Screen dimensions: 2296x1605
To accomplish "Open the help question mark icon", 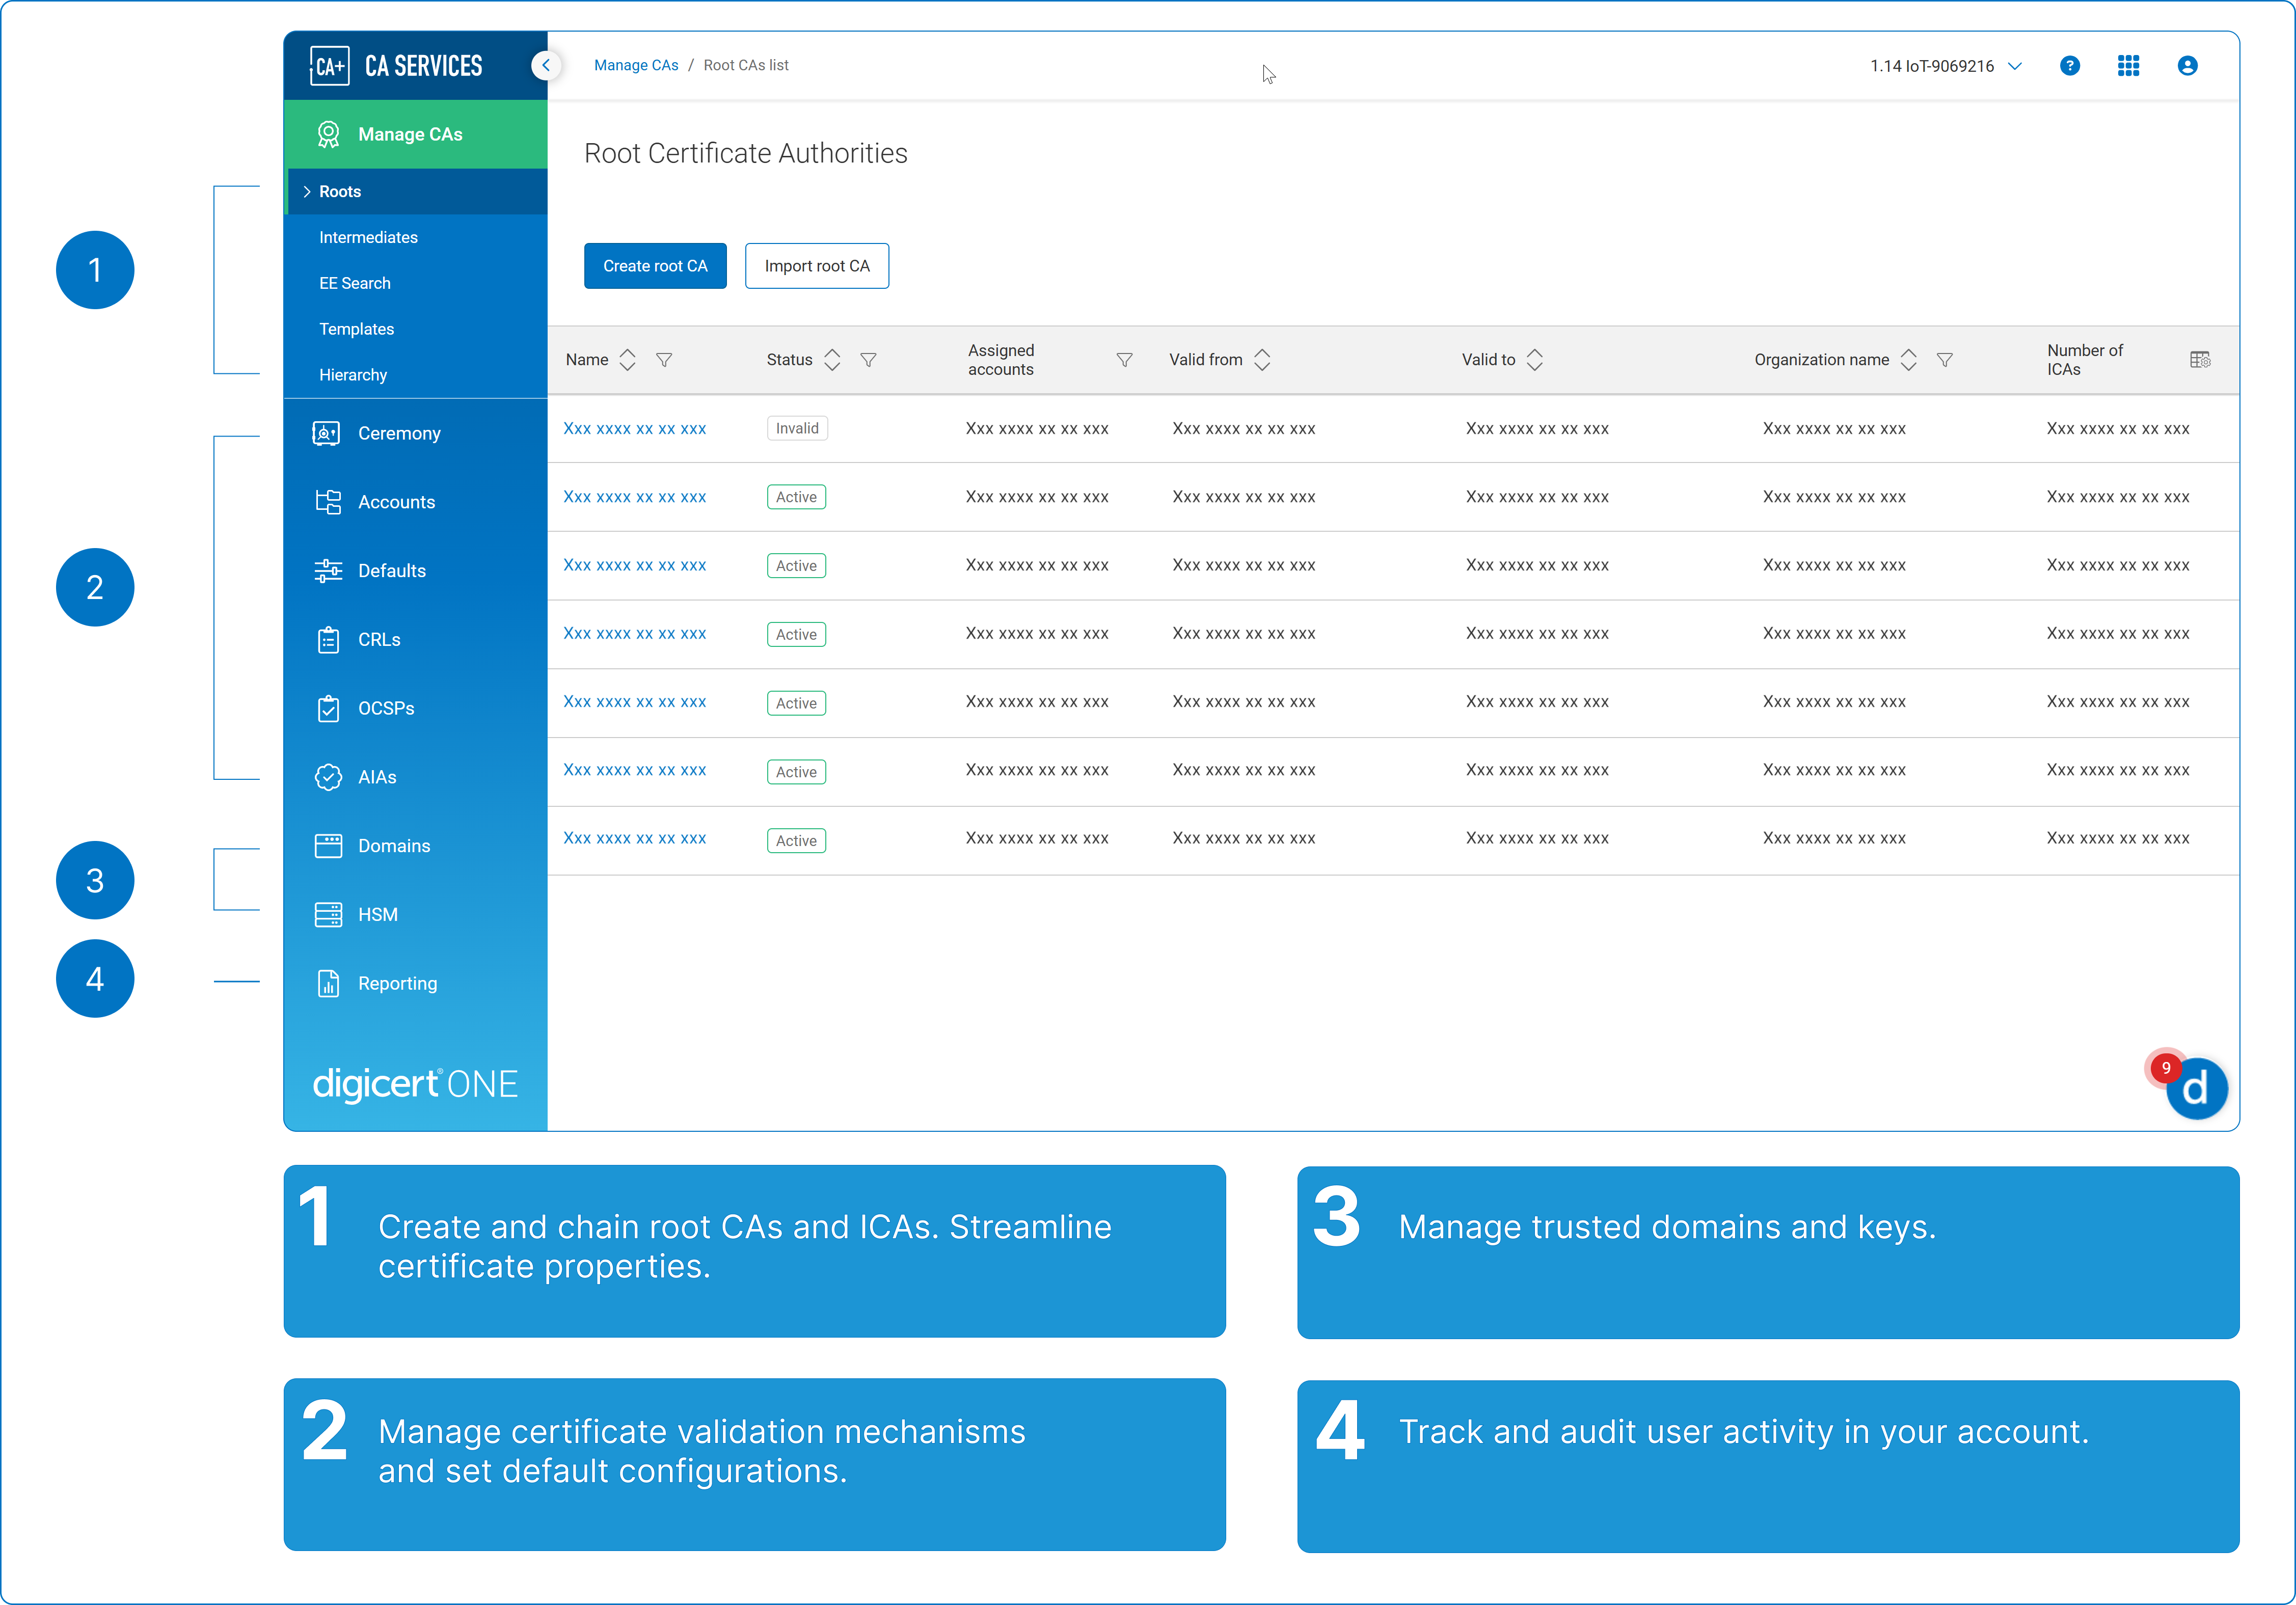I will click(x=2069, y=66).
